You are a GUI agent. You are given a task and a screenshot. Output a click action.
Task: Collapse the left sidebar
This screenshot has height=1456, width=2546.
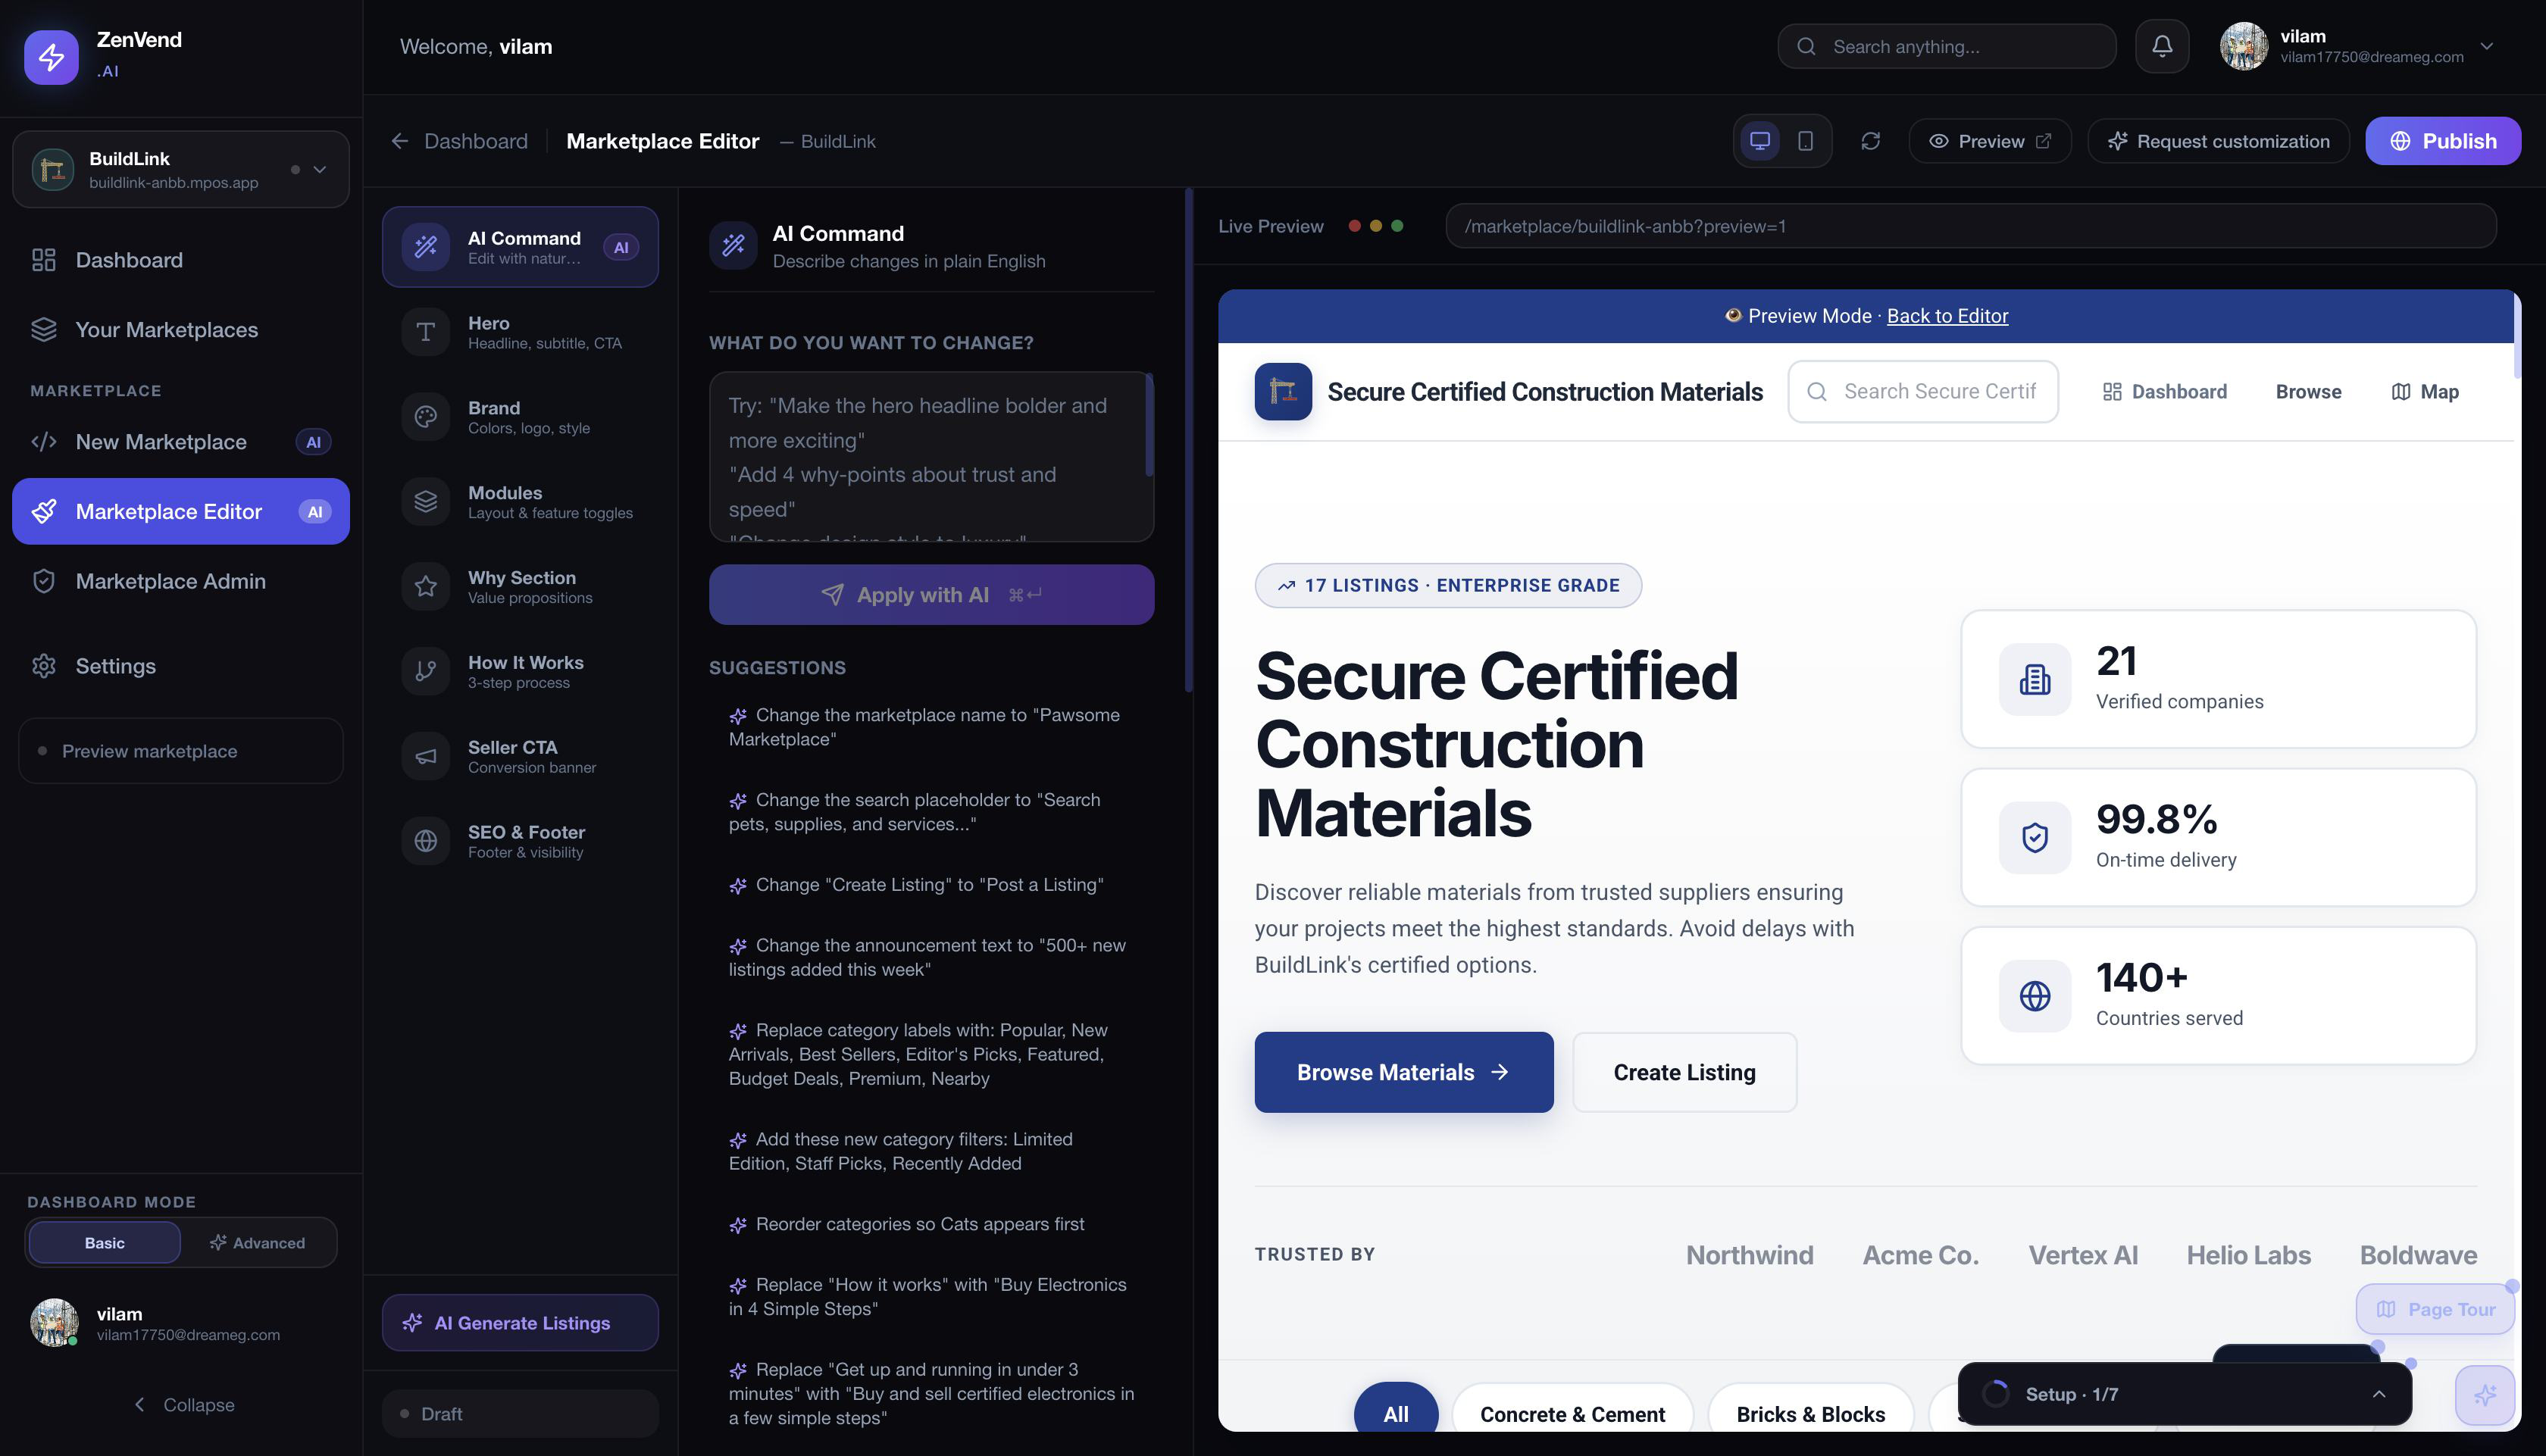[184, 1404]
